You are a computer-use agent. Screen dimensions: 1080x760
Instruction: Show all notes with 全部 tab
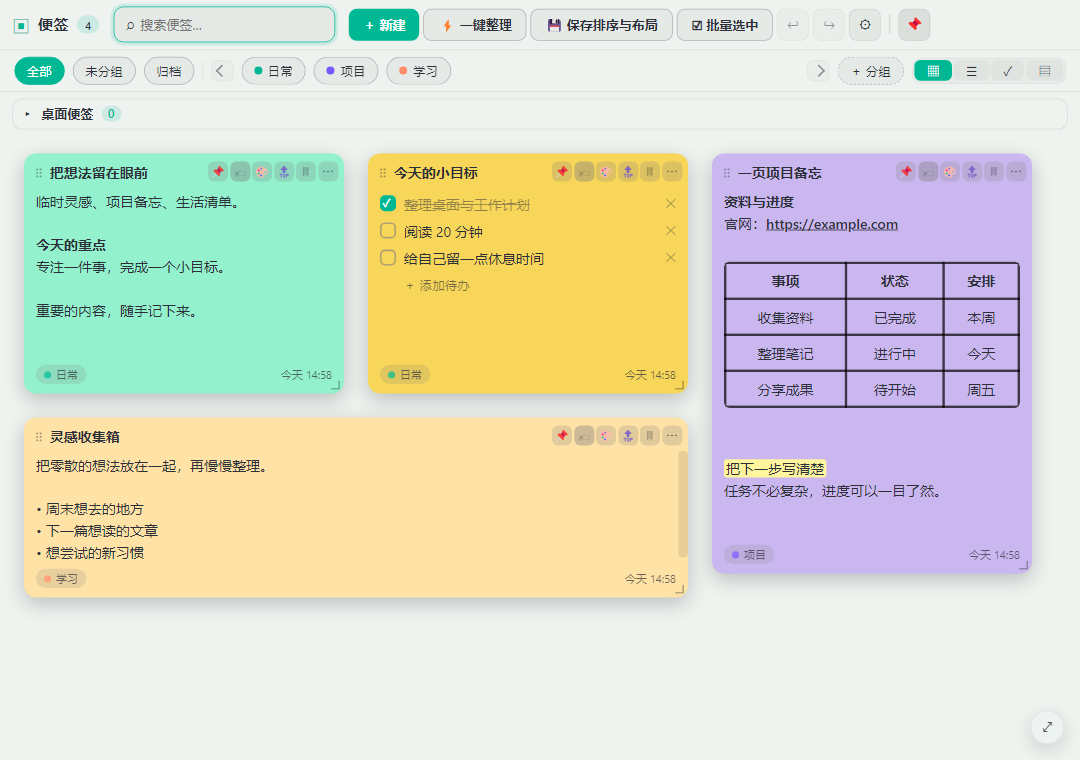click(39, 71)
